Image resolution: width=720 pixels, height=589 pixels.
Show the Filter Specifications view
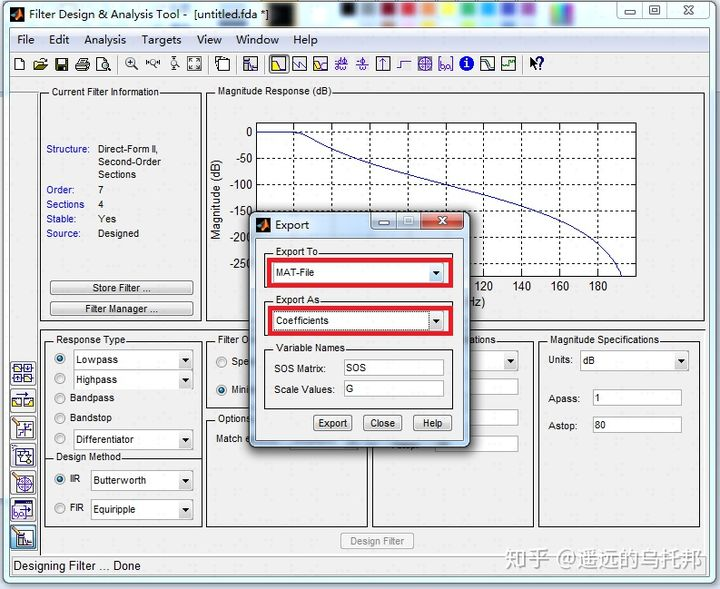250,64
